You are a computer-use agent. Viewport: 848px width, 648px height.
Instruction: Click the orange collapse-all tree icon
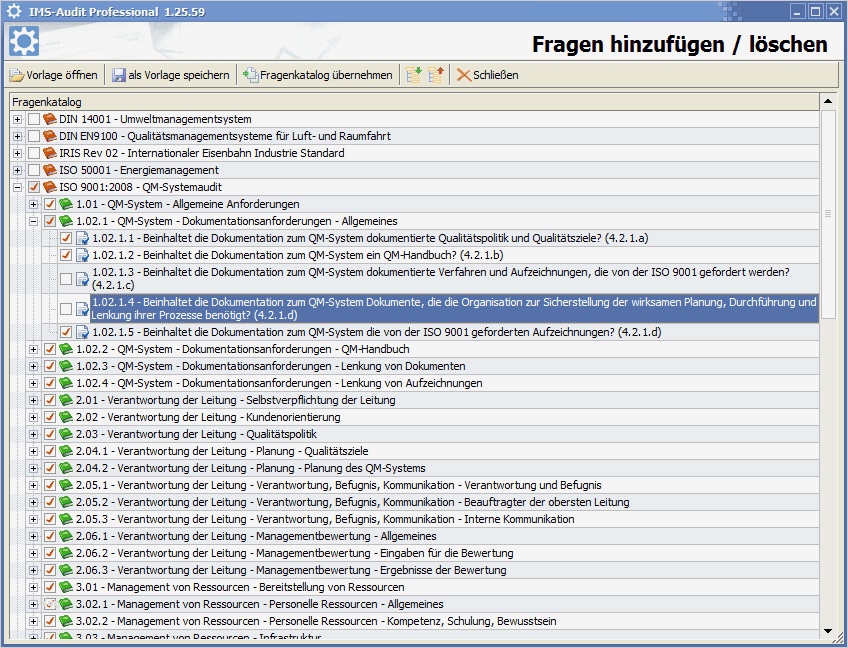(437, 74)
